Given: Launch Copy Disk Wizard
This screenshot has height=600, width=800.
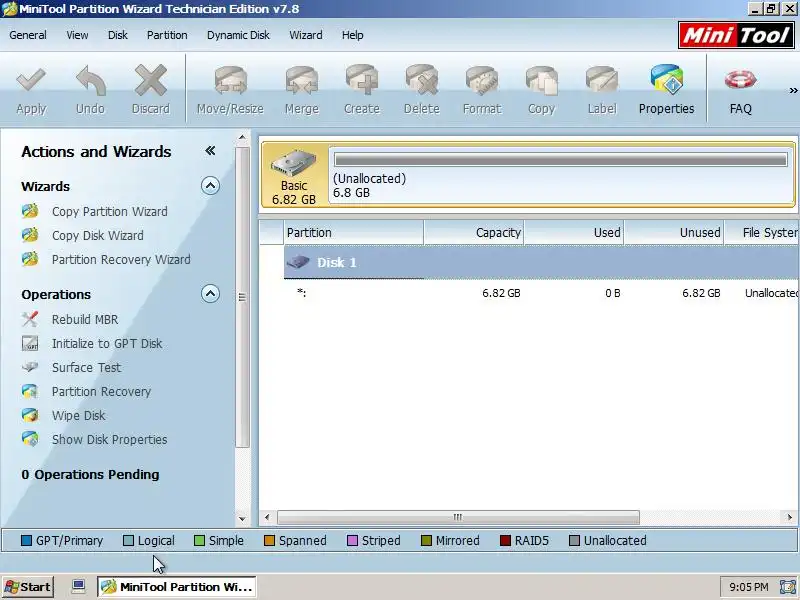Looking at the screenshot, I should point(97,235).
